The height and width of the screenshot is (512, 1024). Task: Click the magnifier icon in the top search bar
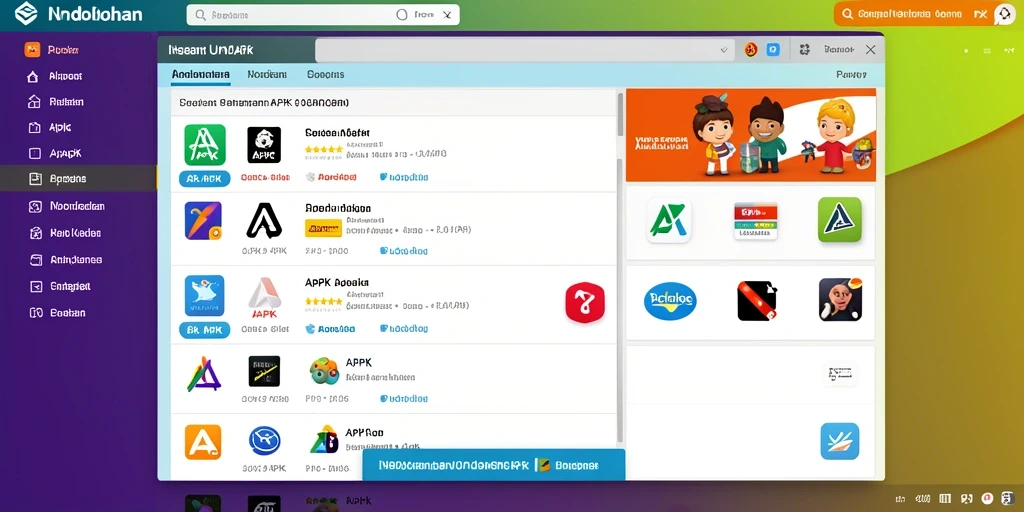click(x=200, y=14)
